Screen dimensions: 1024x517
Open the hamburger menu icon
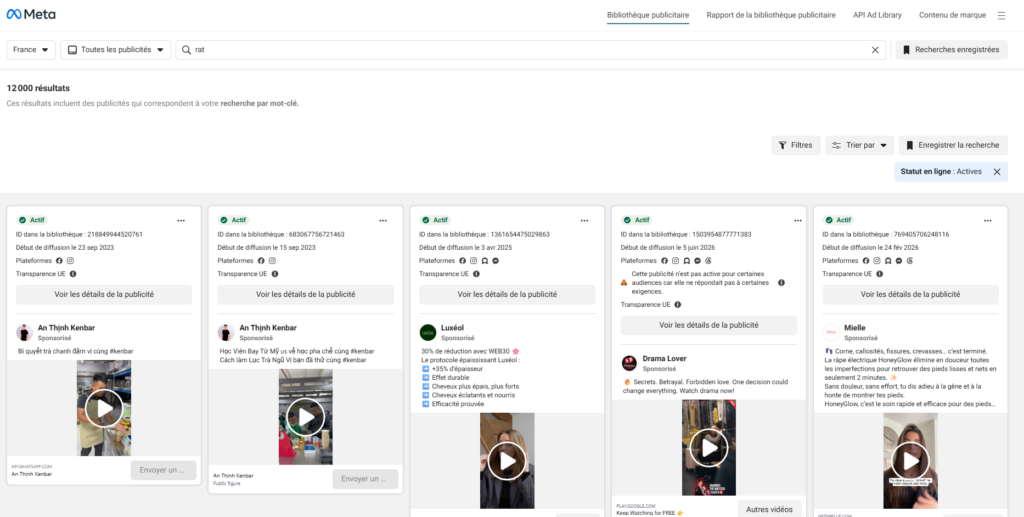point(1001,16)
